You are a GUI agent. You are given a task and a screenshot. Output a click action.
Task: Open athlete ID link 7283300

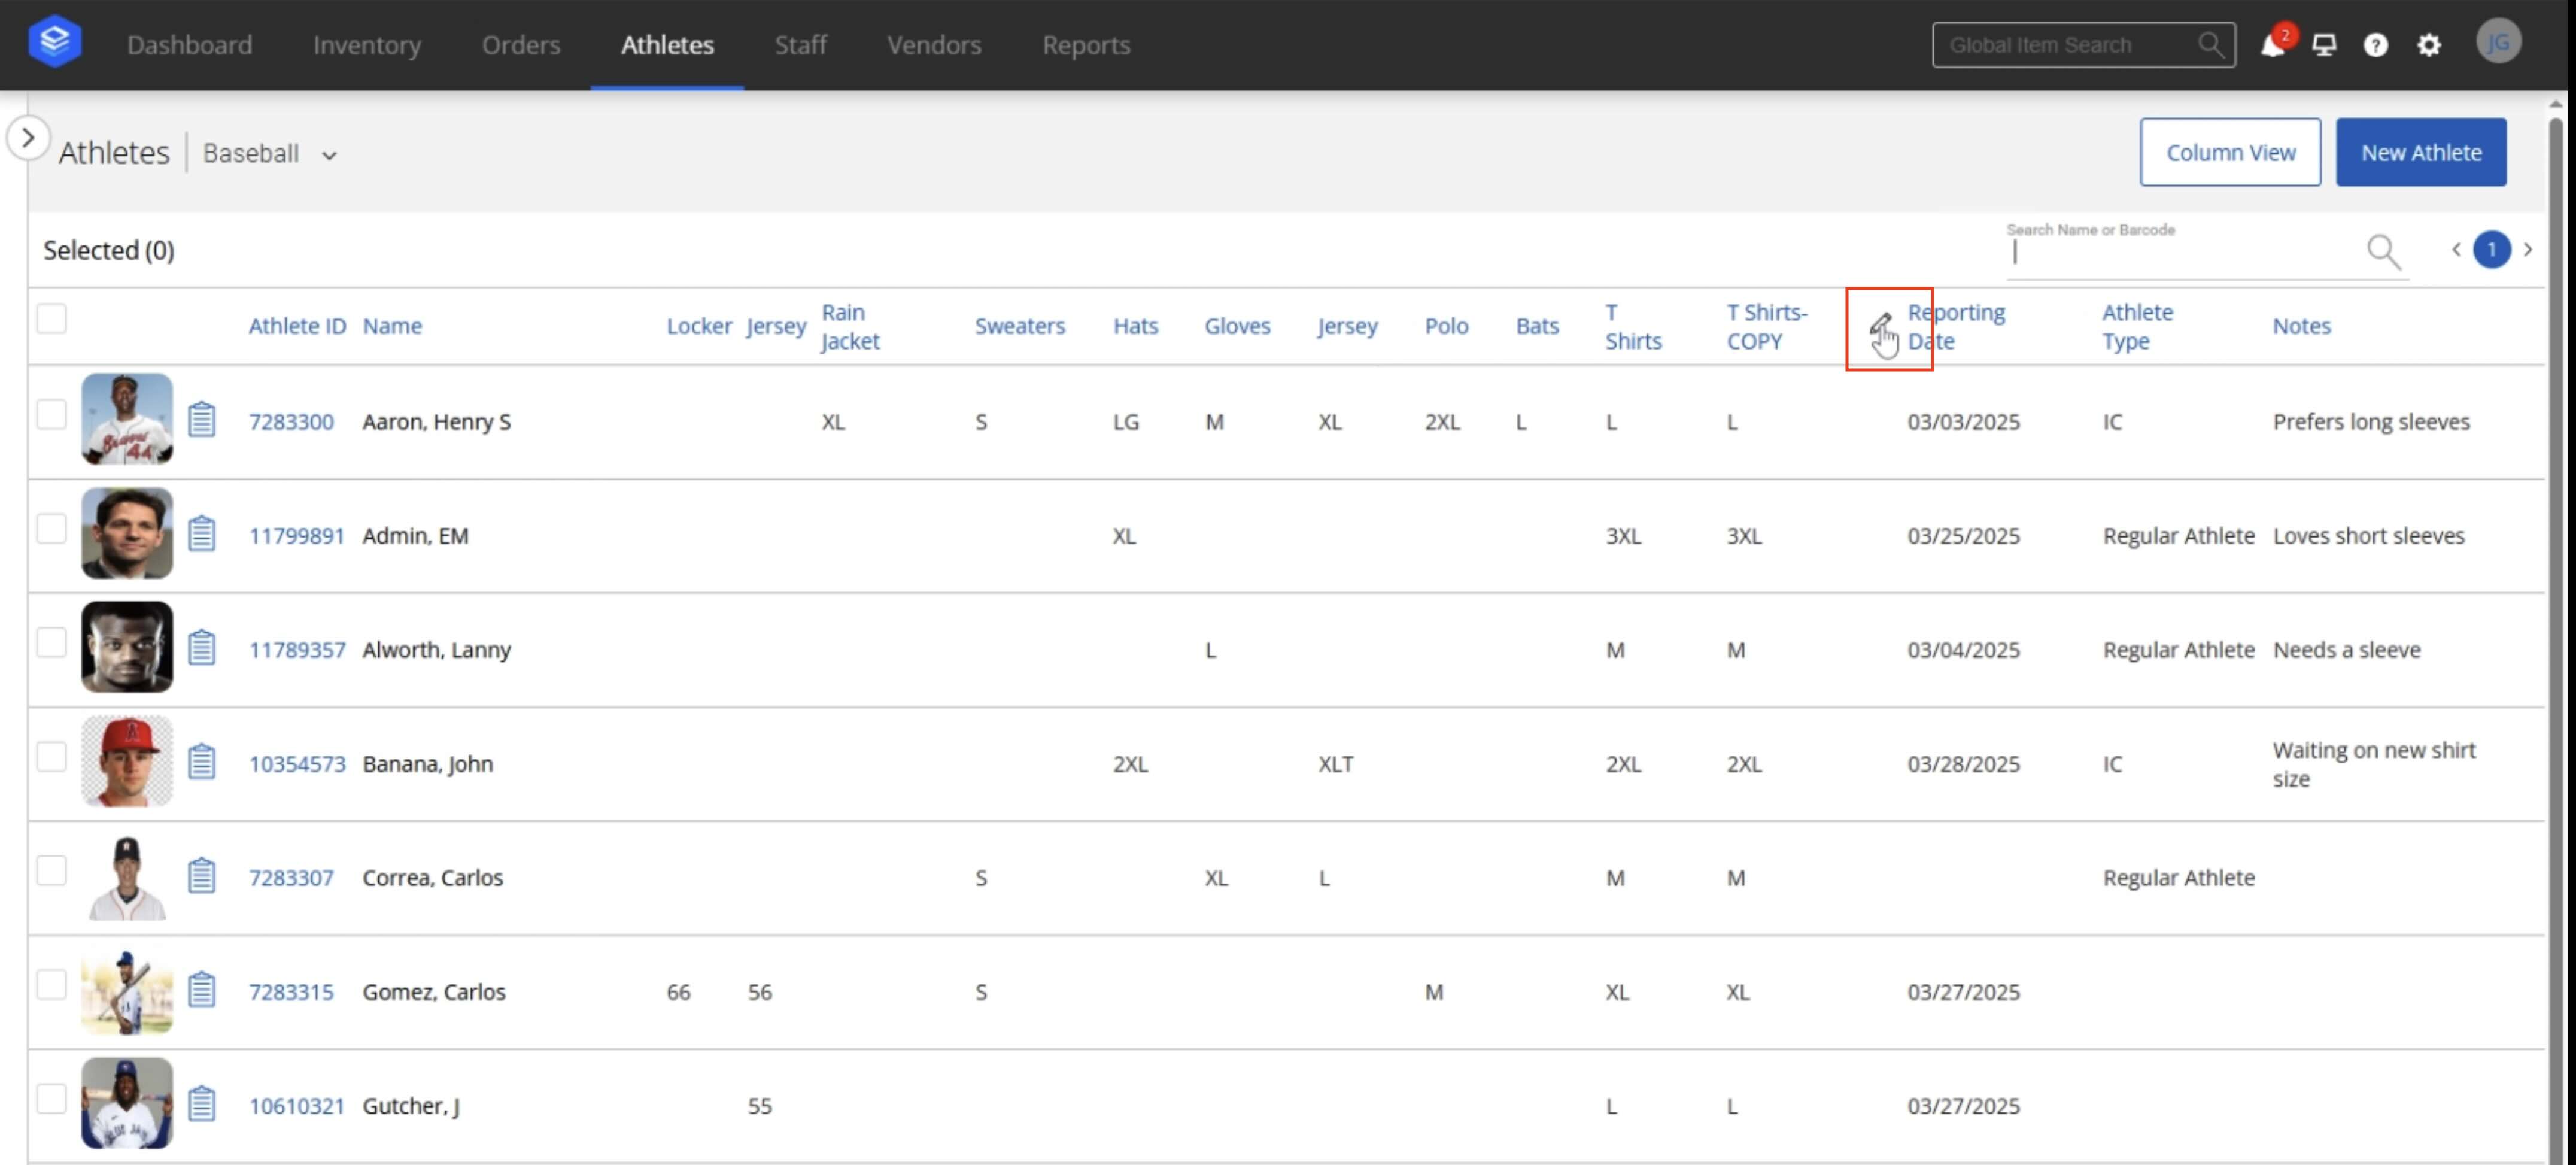click(x=292, y=421)
